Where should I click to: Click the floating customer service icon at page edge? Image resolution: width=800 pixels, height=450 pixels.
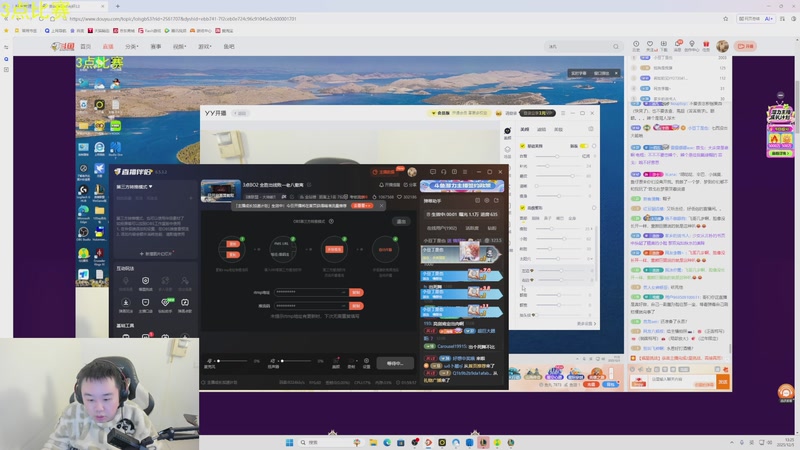(x=786, y=392)
